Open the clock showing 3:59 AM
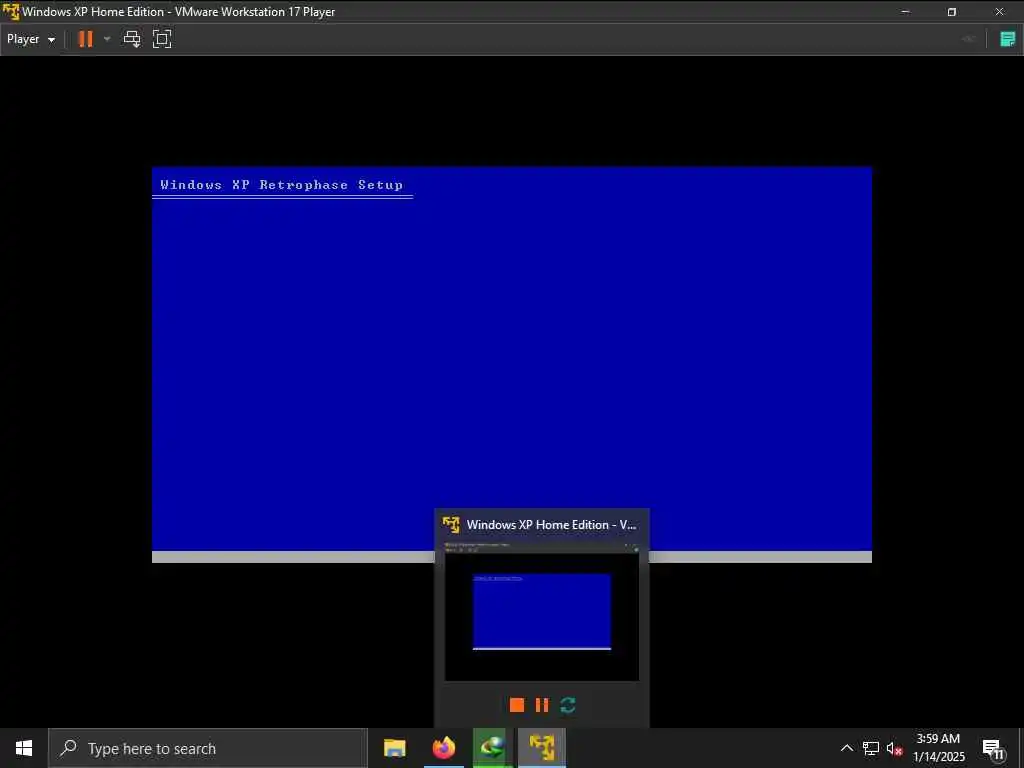The image size is (1024, 768). (x=938, y=748)
